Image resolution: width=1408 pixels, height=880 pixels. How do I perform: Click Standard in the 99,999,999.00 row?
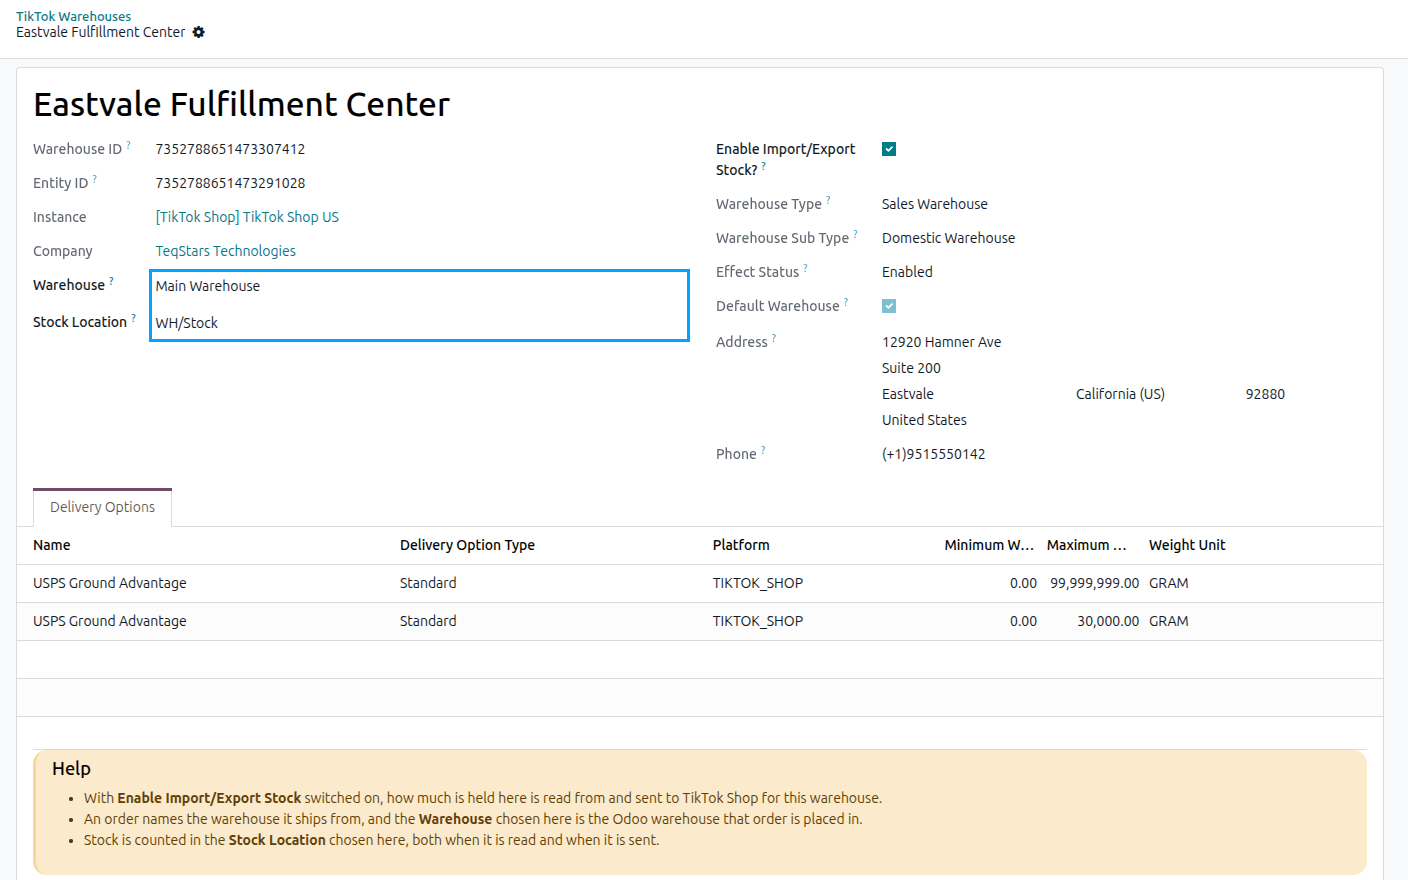coord(428,583)
